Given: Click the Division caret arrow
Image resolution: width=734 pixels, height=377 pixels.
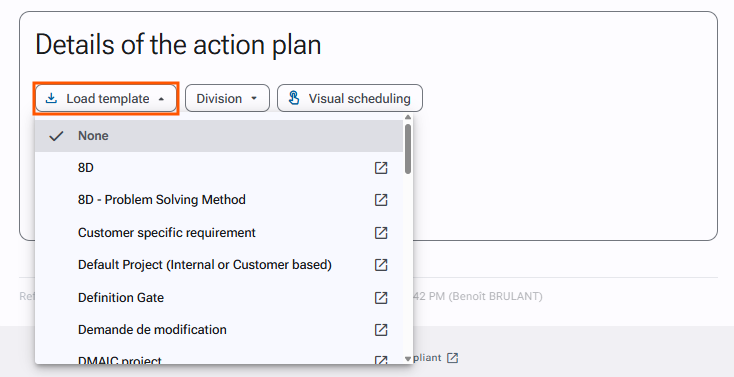Looking at the screenshot, I should point(254,98).
